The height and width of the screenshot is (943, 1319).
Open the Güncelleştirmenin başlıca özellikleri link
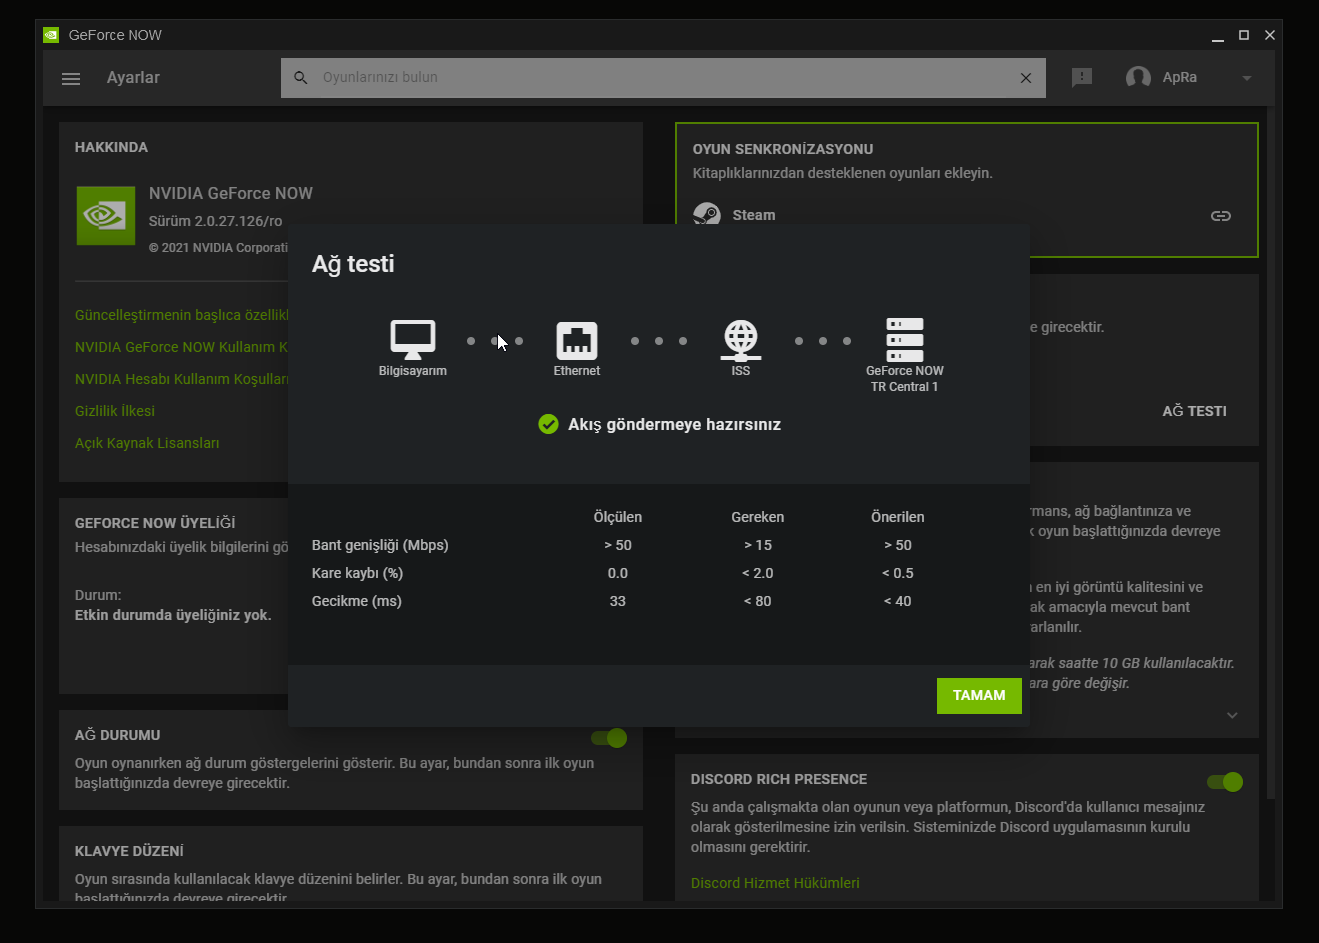[x=181, y=315]
